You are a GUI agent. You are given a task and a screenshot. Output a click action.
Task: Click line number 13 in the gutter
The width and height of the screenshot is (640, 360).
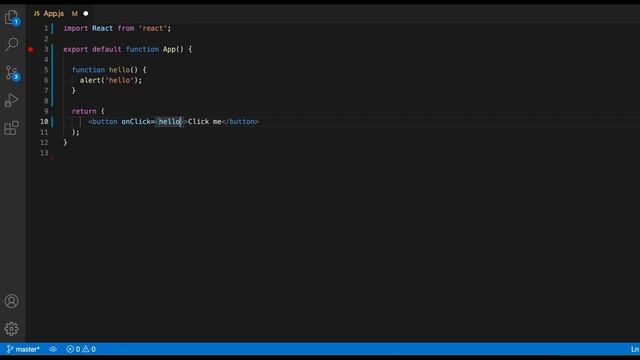(x=44, y=153)
